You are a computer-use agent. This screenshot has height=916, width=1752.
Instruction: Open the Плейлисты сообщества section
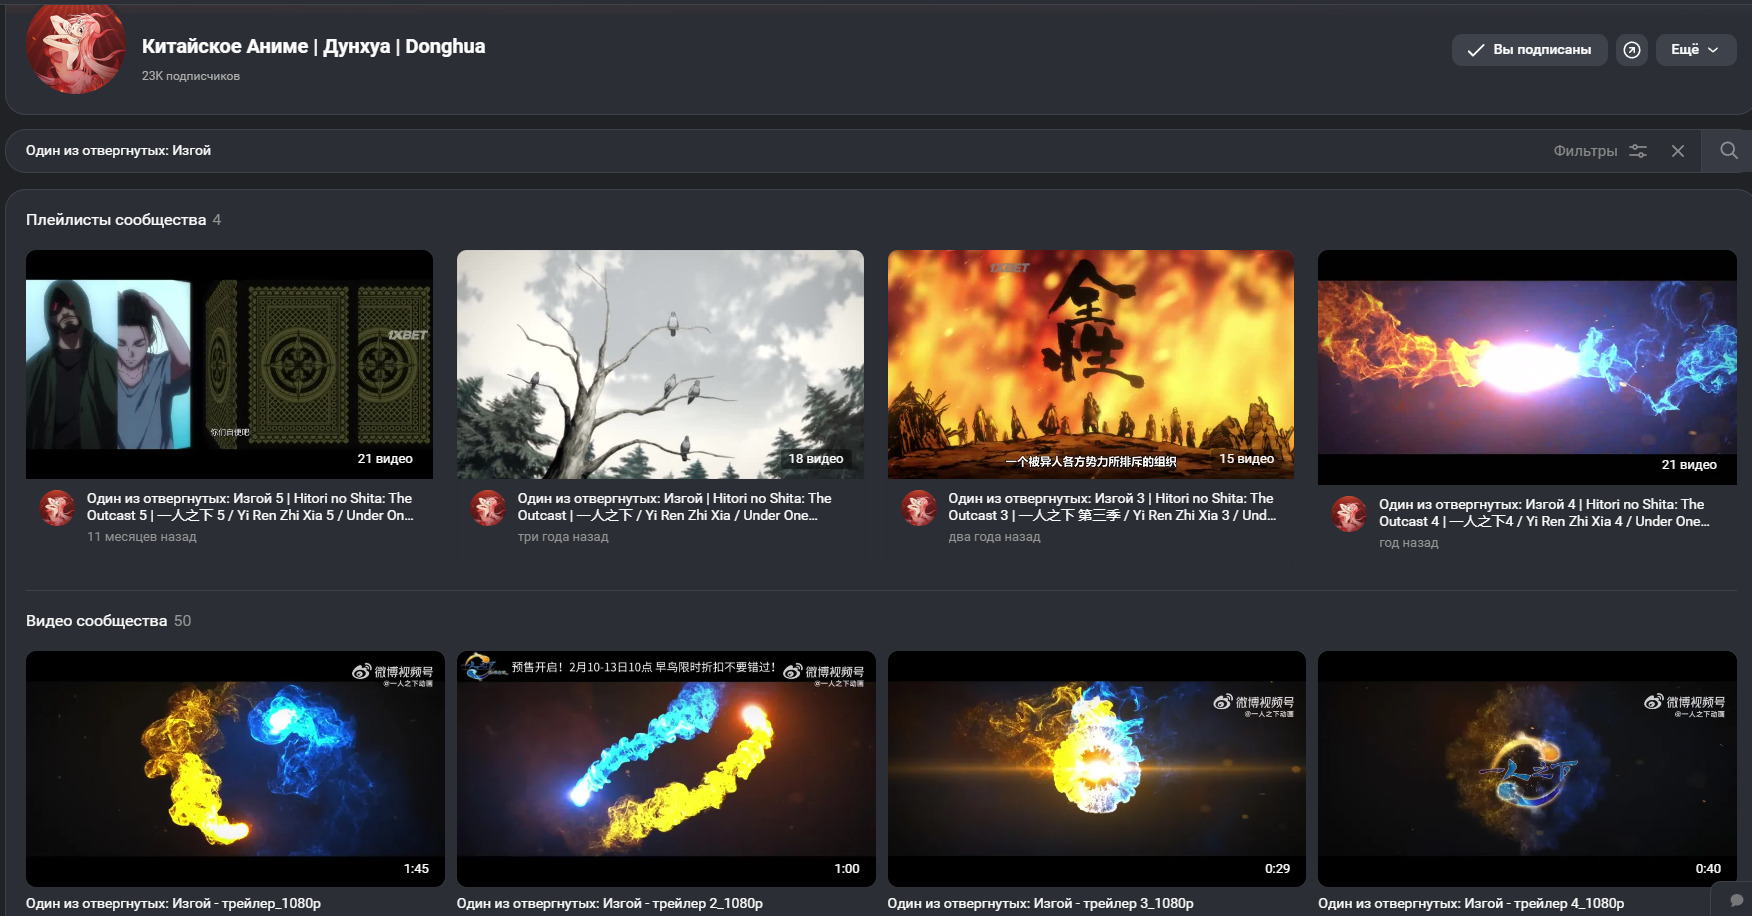(116, 220)
